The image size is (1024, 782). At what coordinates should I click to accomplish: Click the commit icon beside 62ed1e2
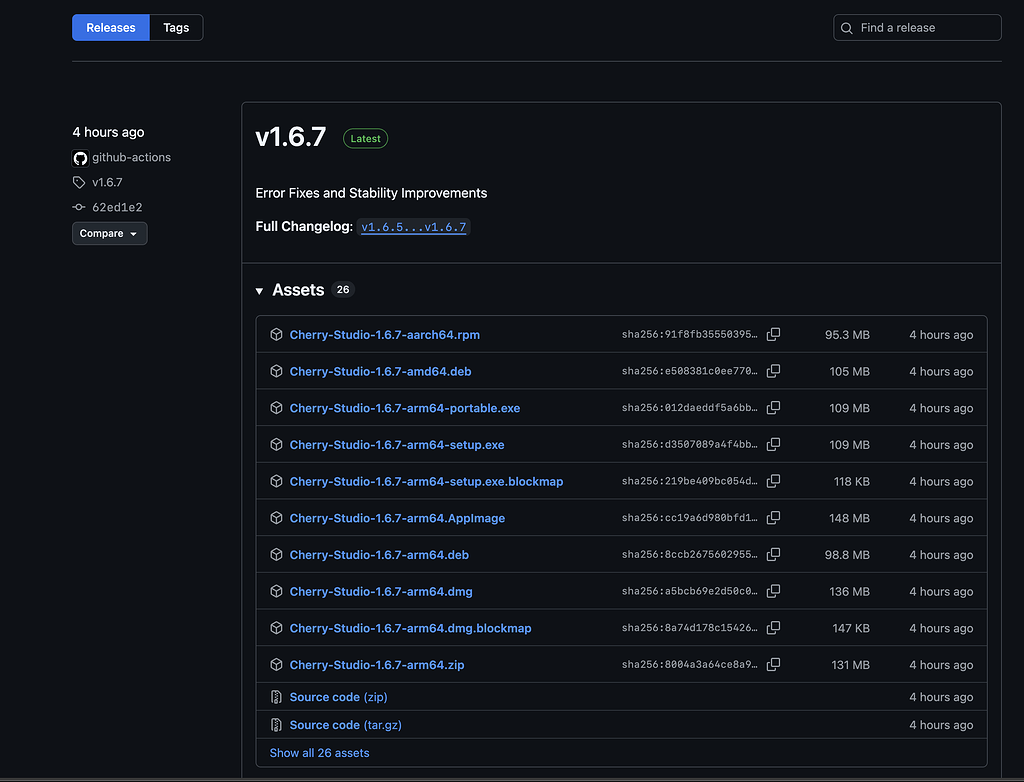pyautogui.click(x=79, y=207)
